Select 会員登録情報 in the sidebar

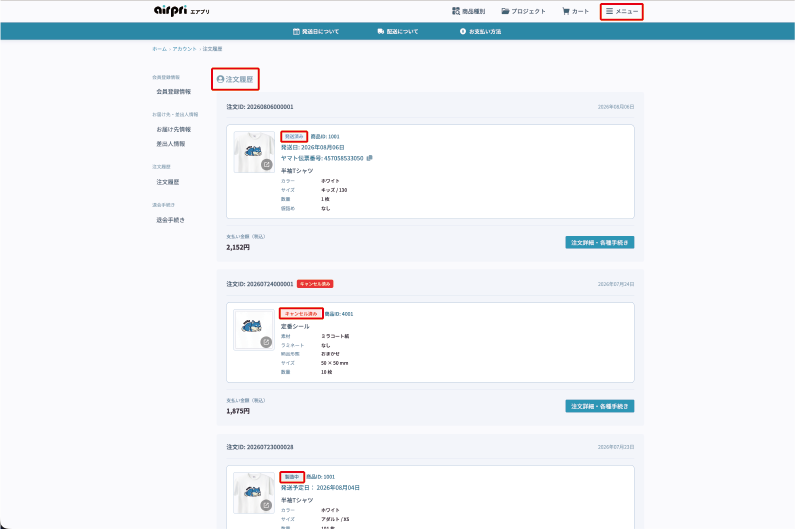pyautogui.click(x=173, y=92)
